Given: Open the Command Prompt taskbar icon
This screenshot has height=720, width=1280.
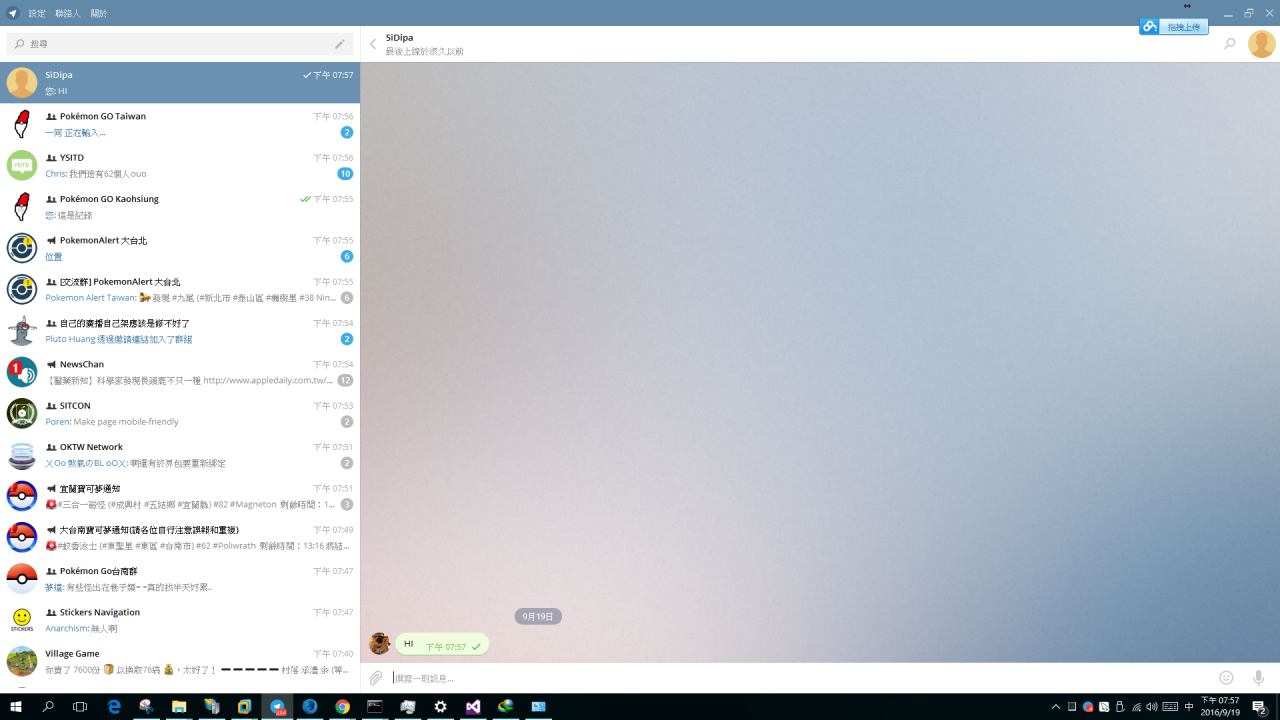Looking at the screenshot, I should (x=375, y=706).
